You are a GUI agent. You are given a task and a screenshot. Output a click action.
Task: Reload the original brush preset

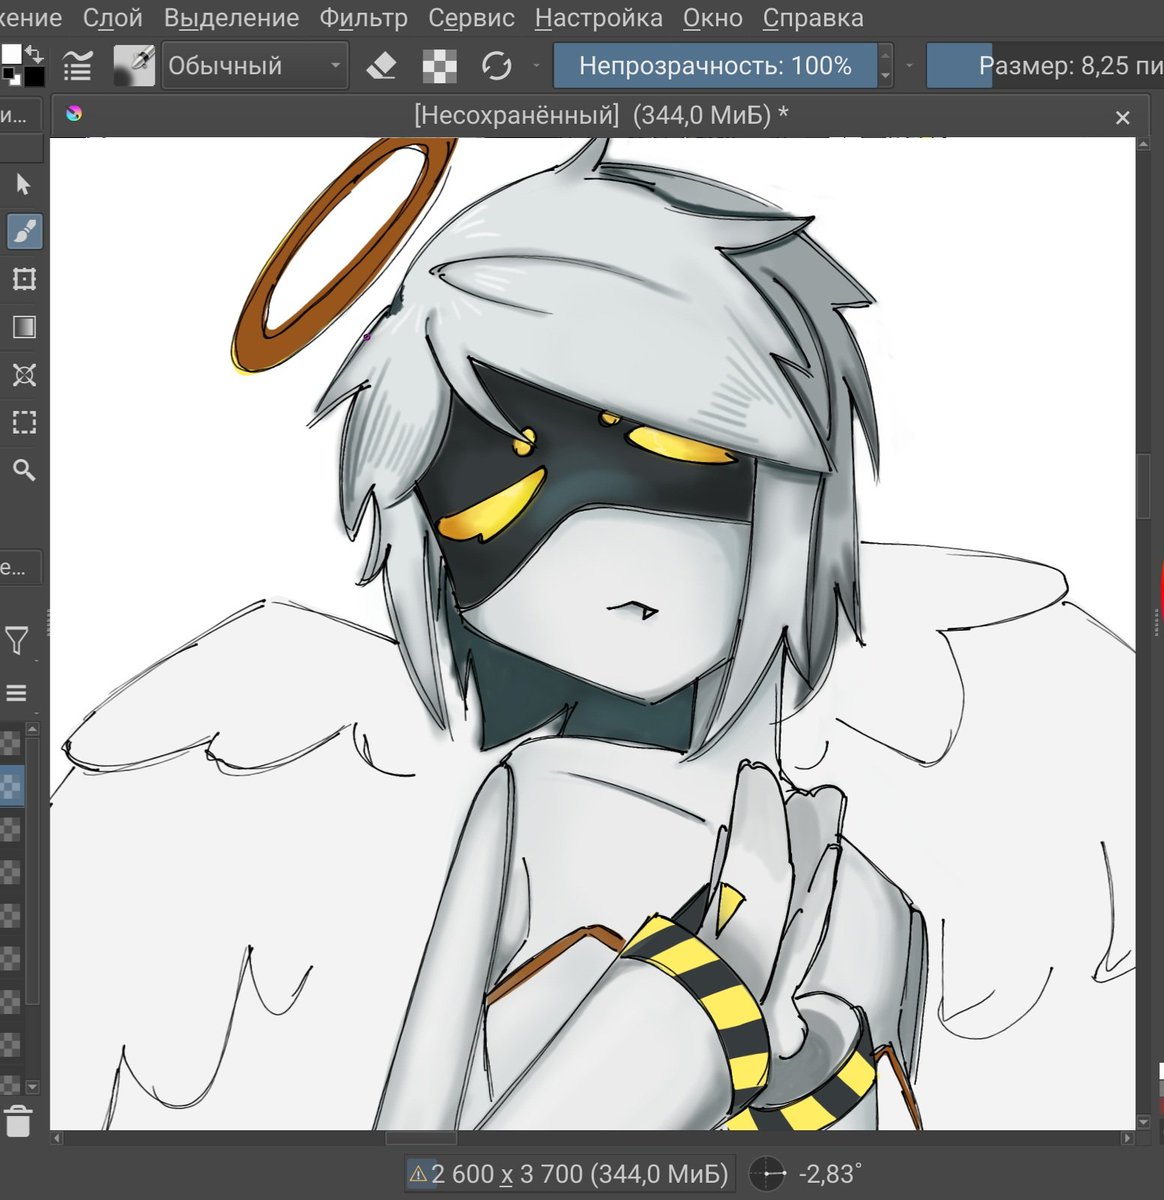click(496, 66)
